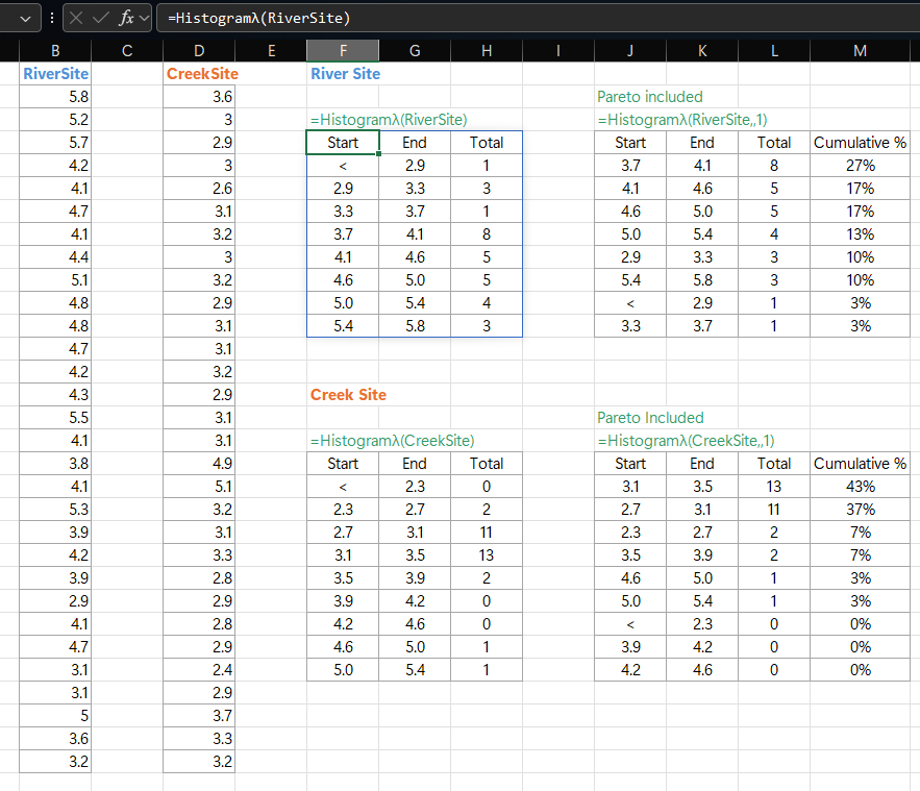Viewport: 920px width, 791px height.
Task: Select column H header
Action: (x=486, y=51)
